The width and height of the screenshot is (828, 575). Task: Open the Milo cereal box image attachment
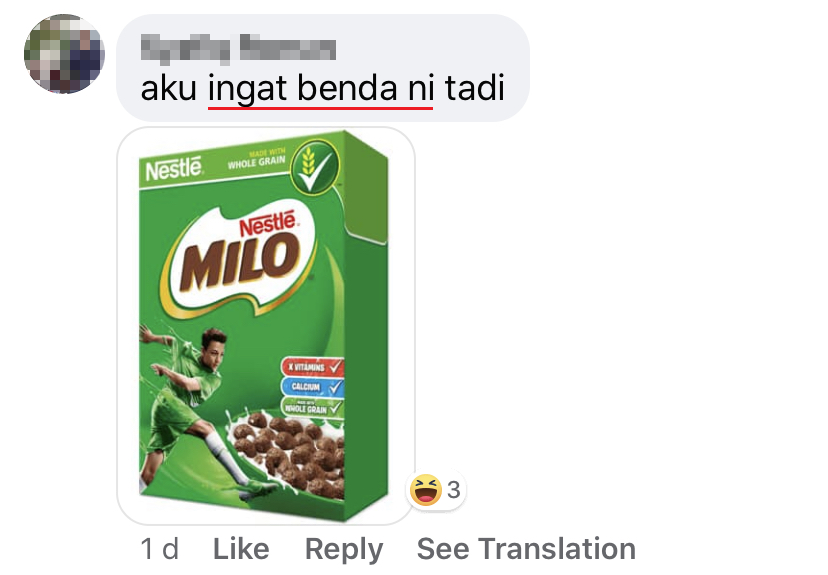[266, 326]
